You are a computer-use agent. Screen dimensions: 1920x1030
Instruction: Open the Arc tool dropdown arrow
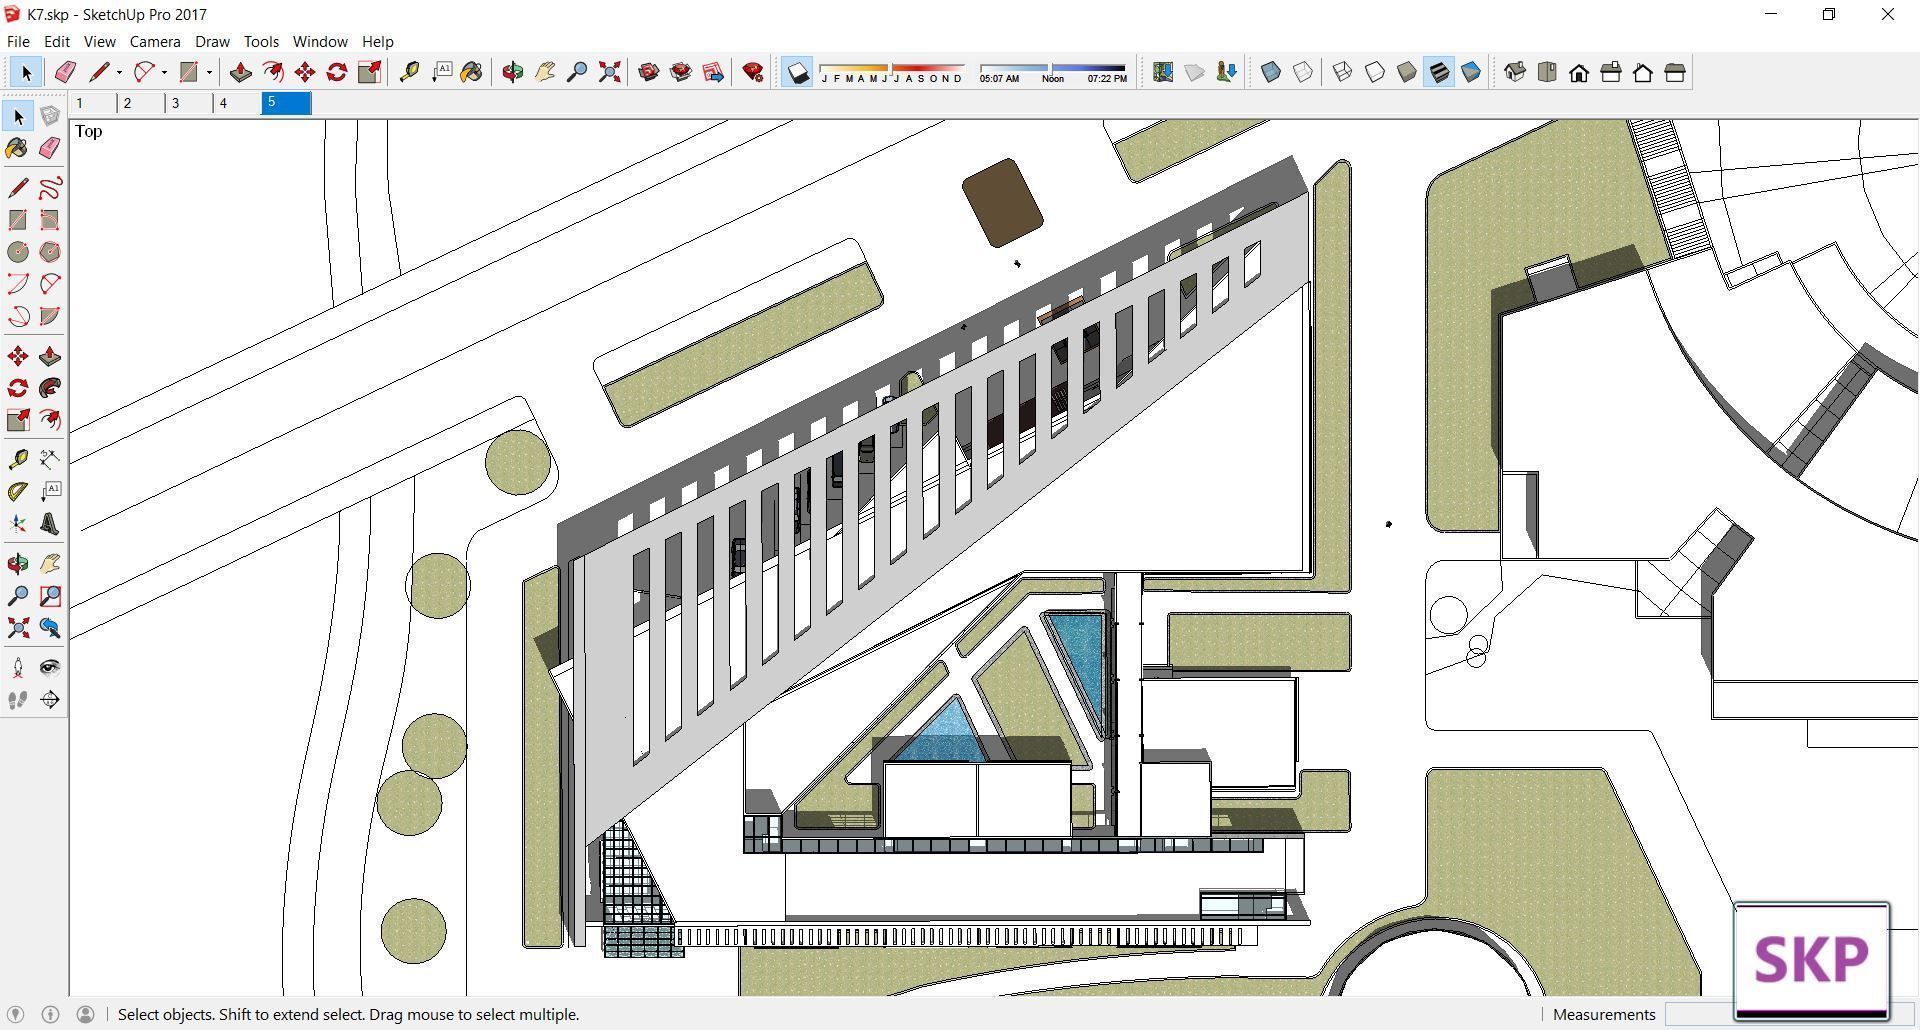(162, 72)
